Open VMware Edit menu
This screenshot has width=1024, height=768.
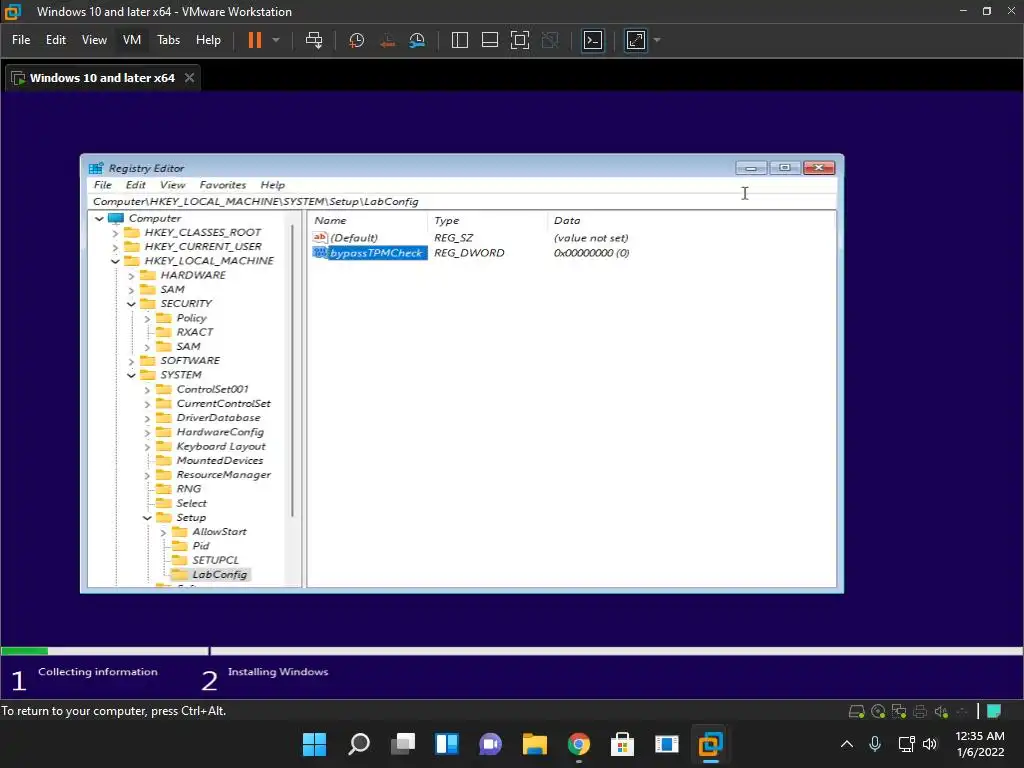pyautogui.click(x=56, y=40)
